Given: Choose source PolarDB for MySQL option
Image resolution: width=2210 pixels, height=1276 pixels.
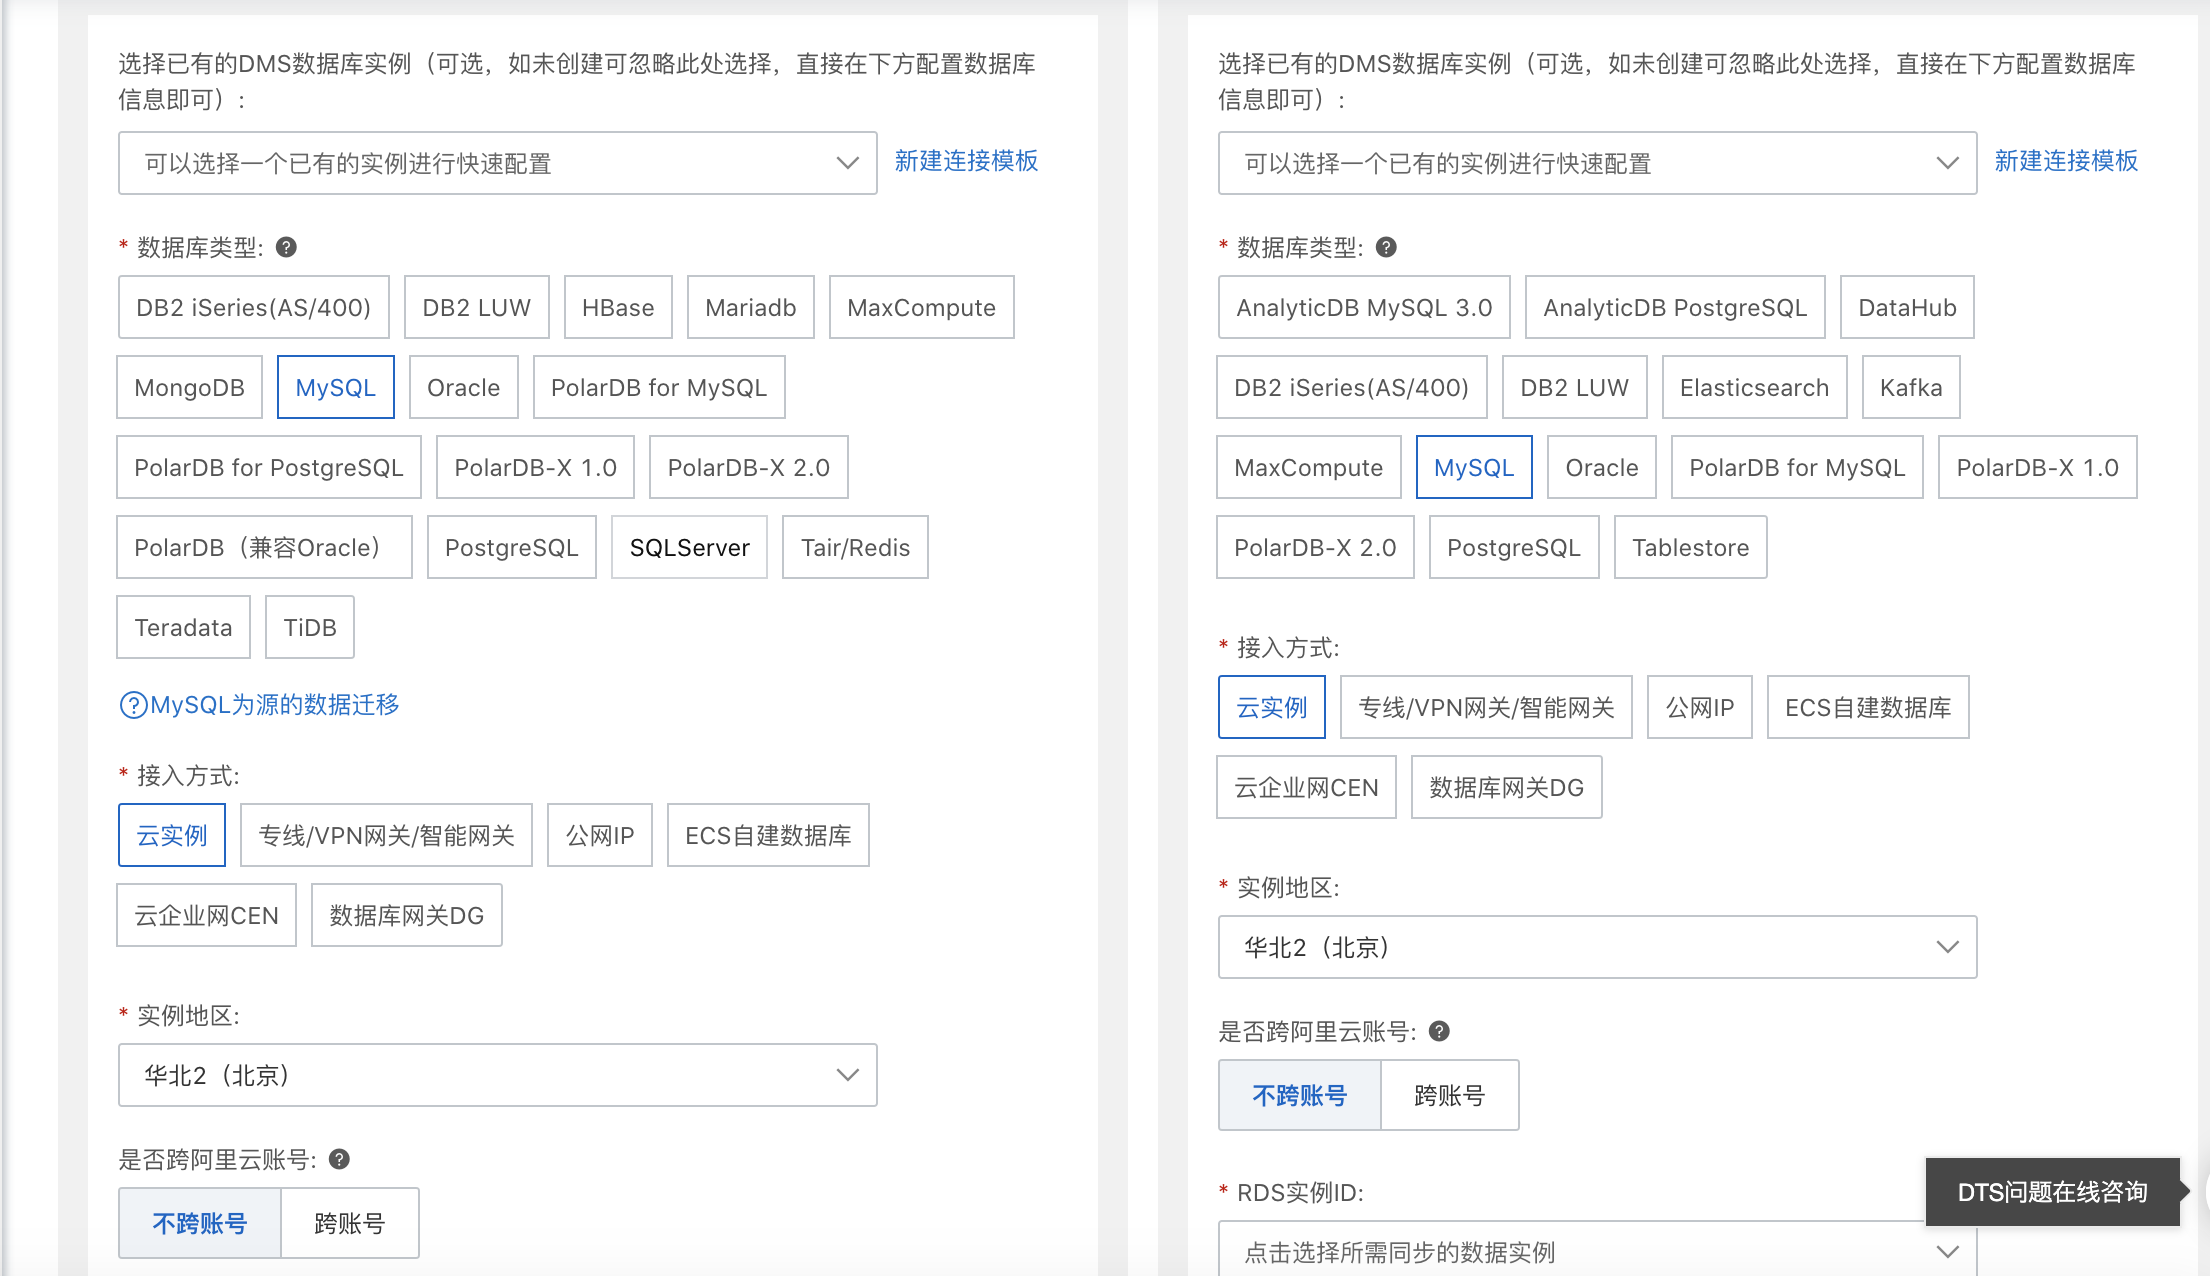Looking at the screenshot, I should pyautogui.click(x=659, y=387).
